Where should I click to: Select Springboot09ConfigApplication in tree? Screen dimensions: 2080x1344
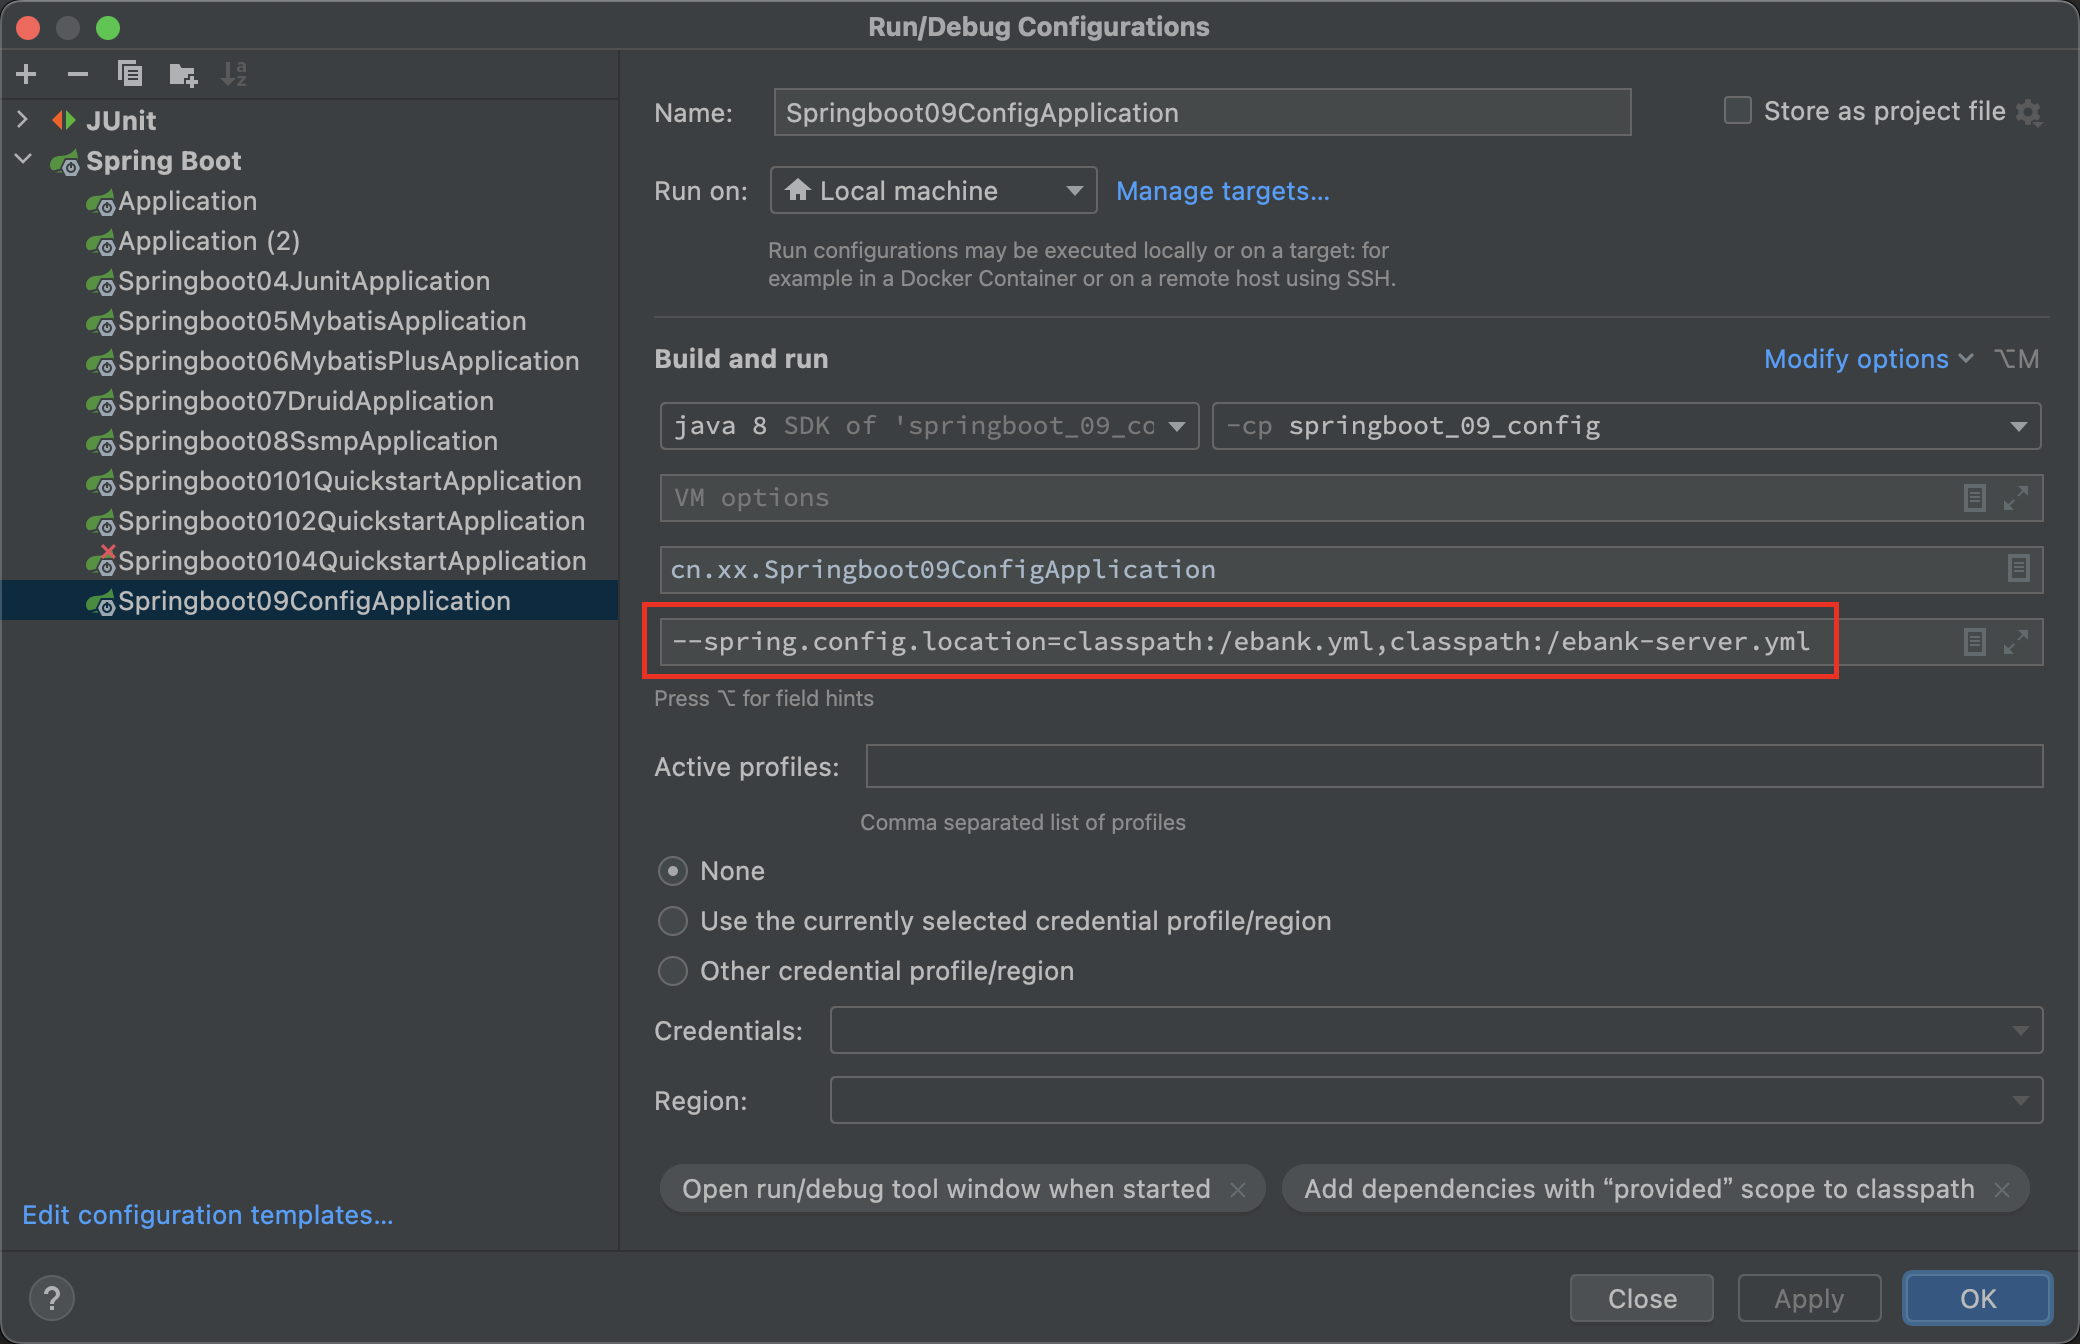click(x=310, y=601)
